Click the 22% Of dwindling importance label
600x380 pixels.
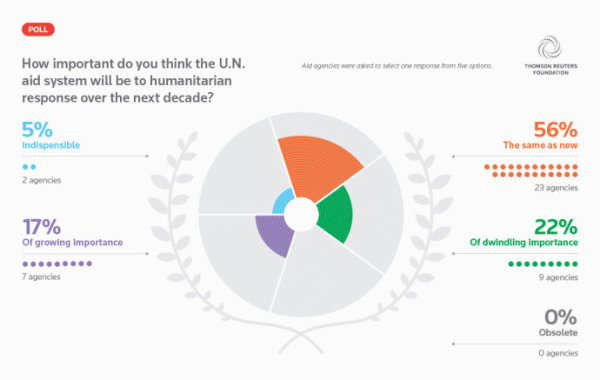[x=523, y=232]
